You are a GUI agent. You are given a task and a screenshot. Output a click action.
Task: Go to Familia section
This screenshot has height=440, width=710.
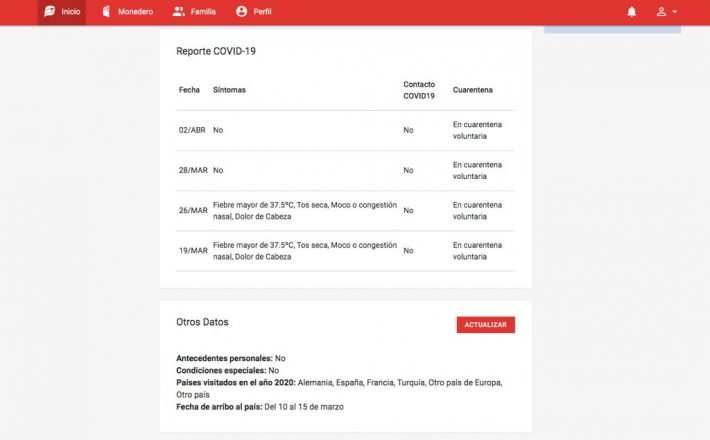194,12
